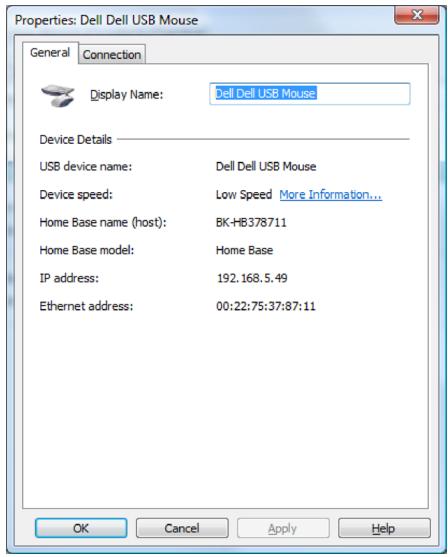Open the More Information link
Screen dimensions: 448x557
point(330,194)
